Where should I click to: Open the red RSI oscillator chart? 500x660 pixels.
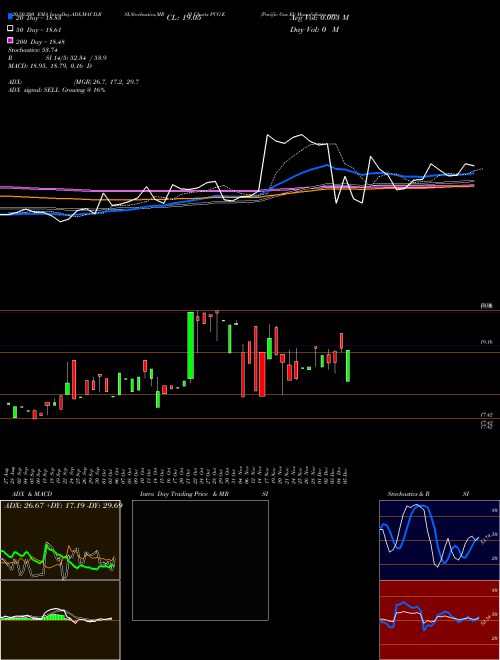(439, 620)
